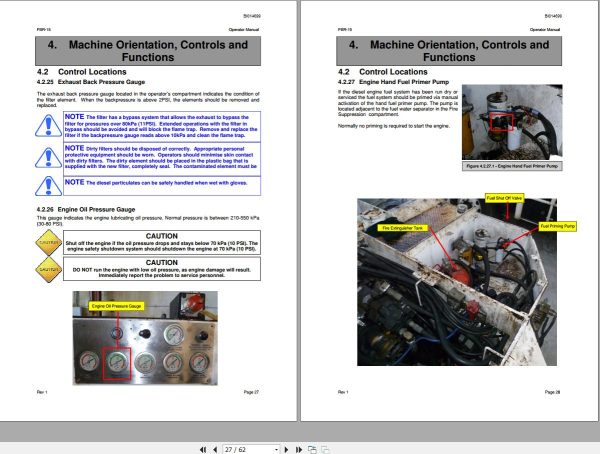Screen dimensions: 600x454
Task: Go to the previous page
Action: coord(215,449)
